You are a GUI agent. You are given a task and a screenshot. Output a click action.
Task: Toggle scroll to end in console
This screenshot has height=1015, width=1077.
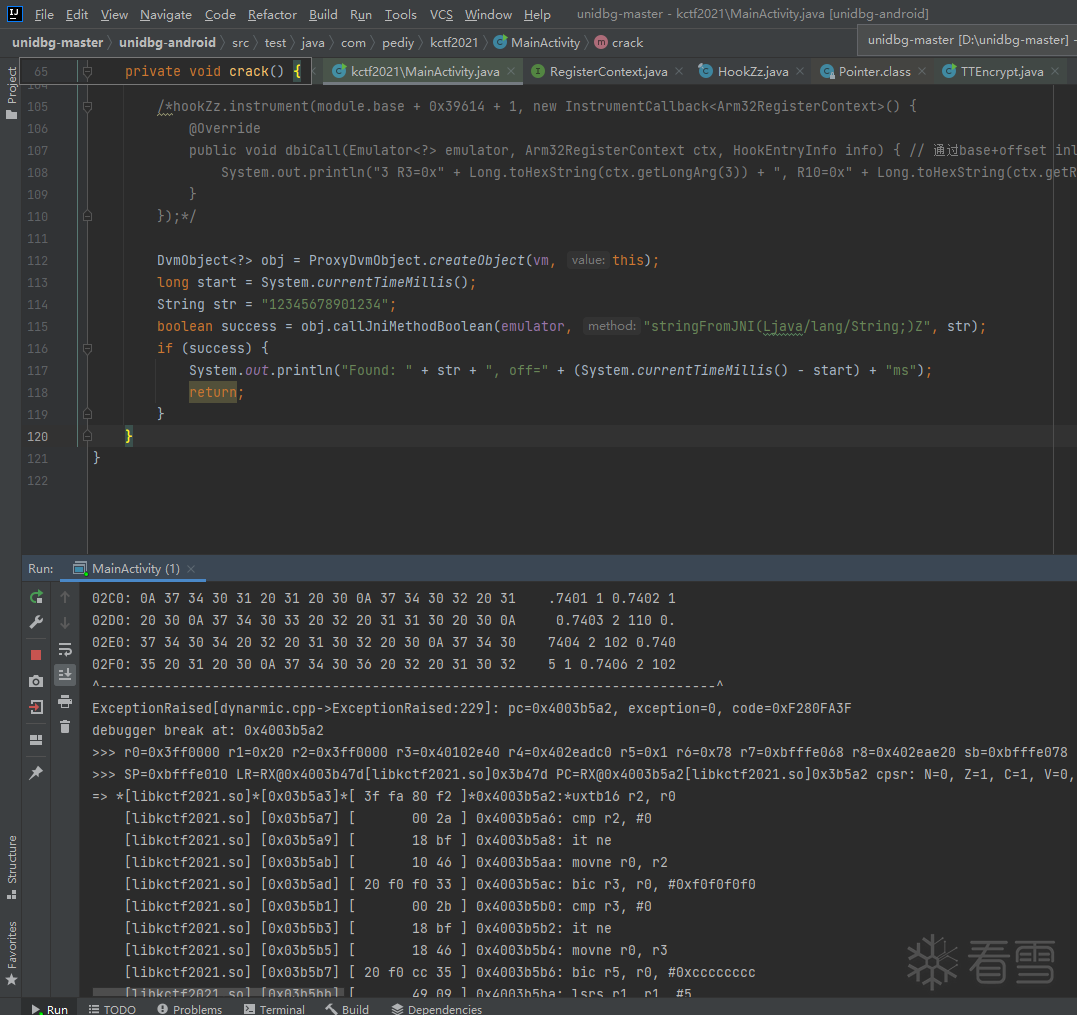pyautogui.click(x=65, y=675)
